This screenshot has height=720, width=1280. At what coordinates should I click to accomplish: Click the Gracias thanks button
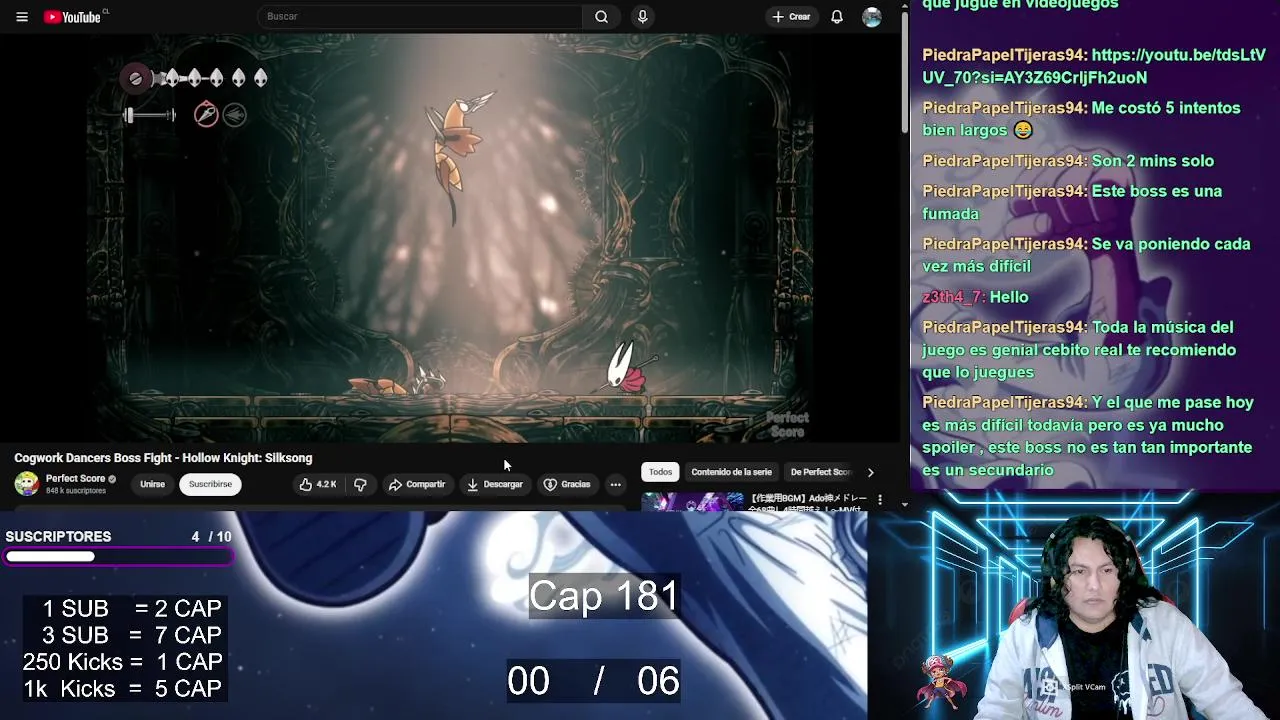[567, 484]
